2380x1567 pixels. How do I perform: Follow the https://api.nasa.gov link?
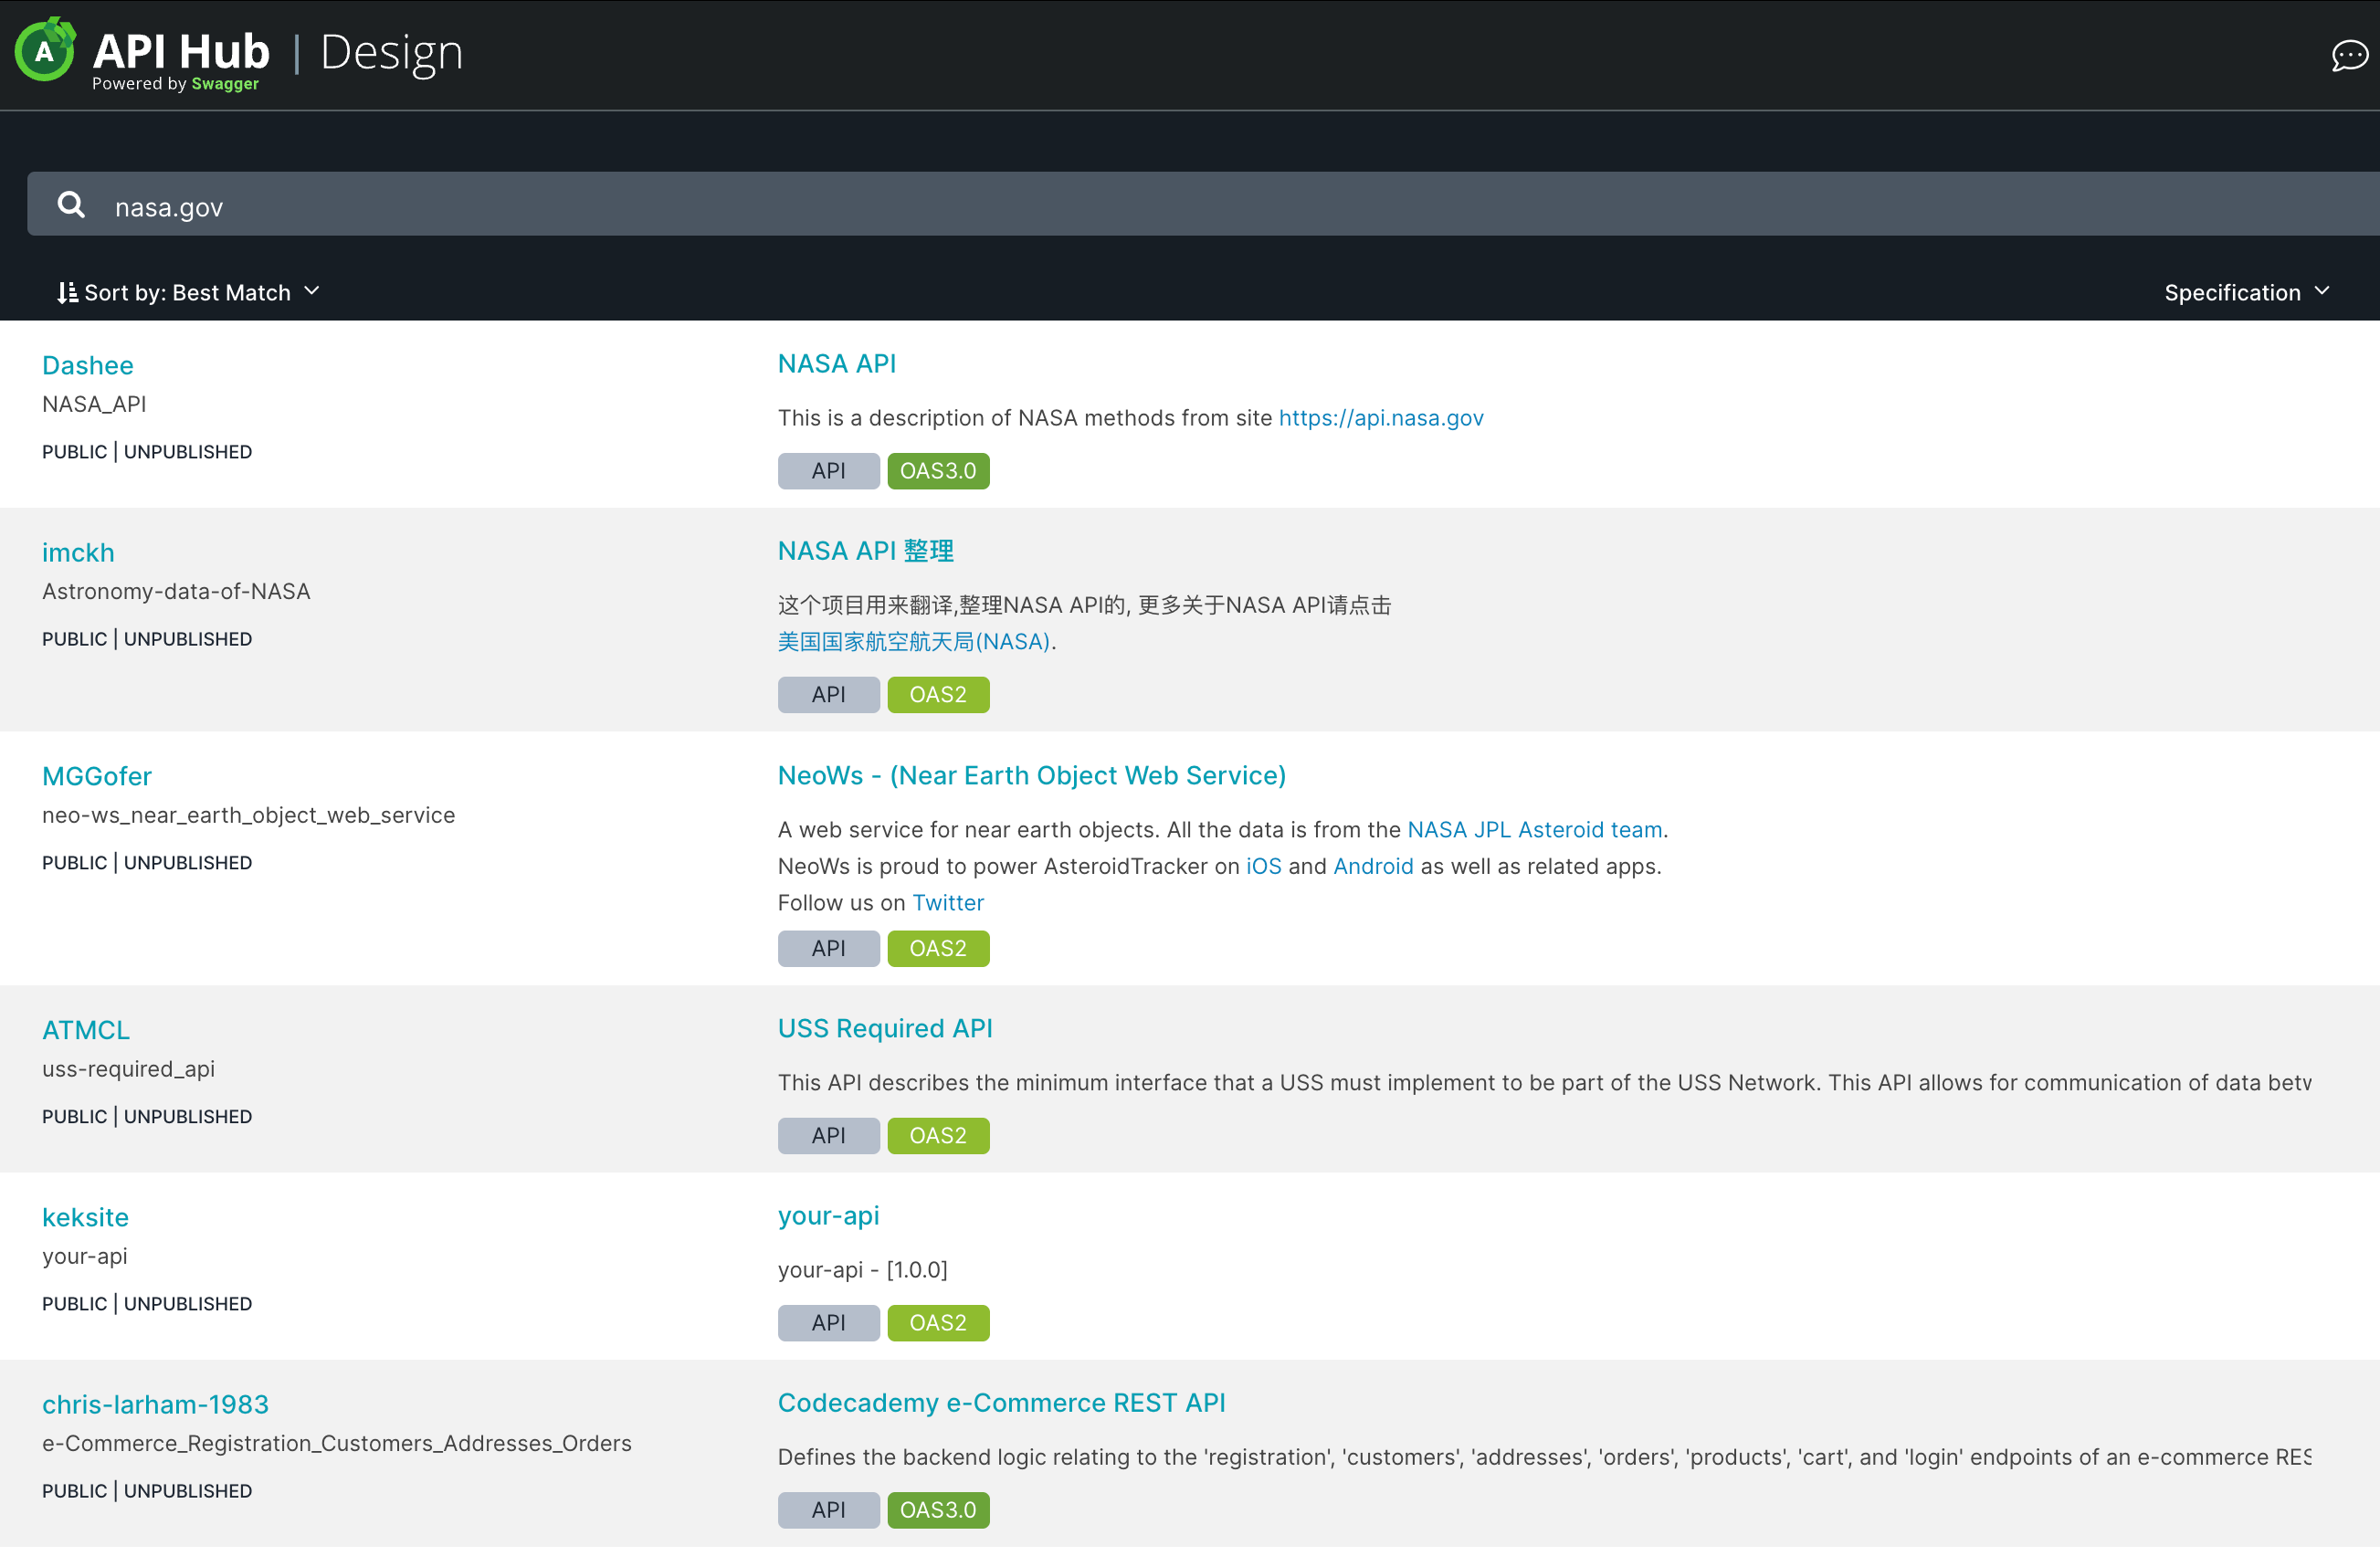(1380, 418)
